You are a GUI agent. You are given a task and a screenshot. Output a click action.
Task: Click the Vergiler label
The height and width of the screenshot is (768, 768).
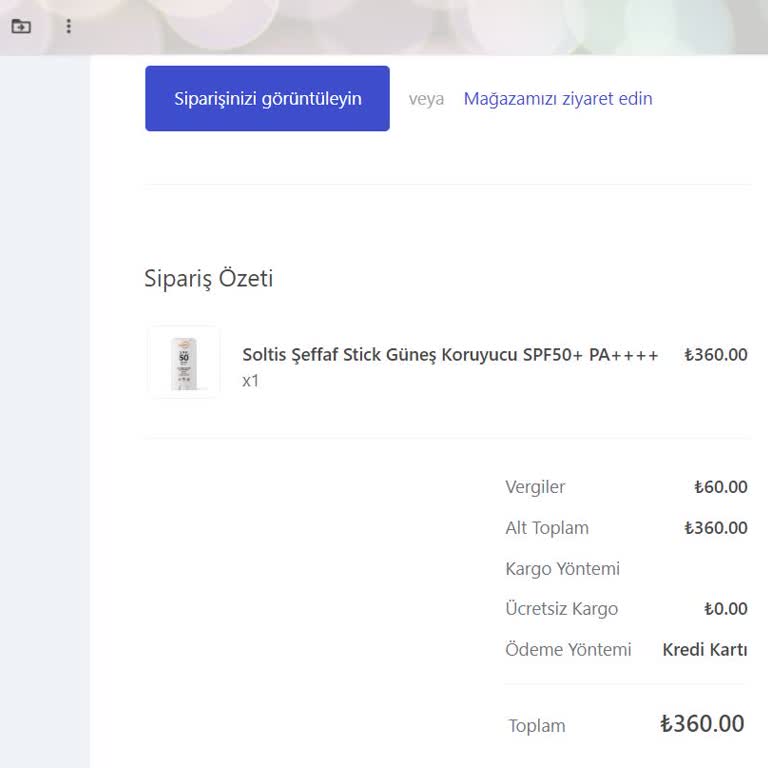point(535,487)
